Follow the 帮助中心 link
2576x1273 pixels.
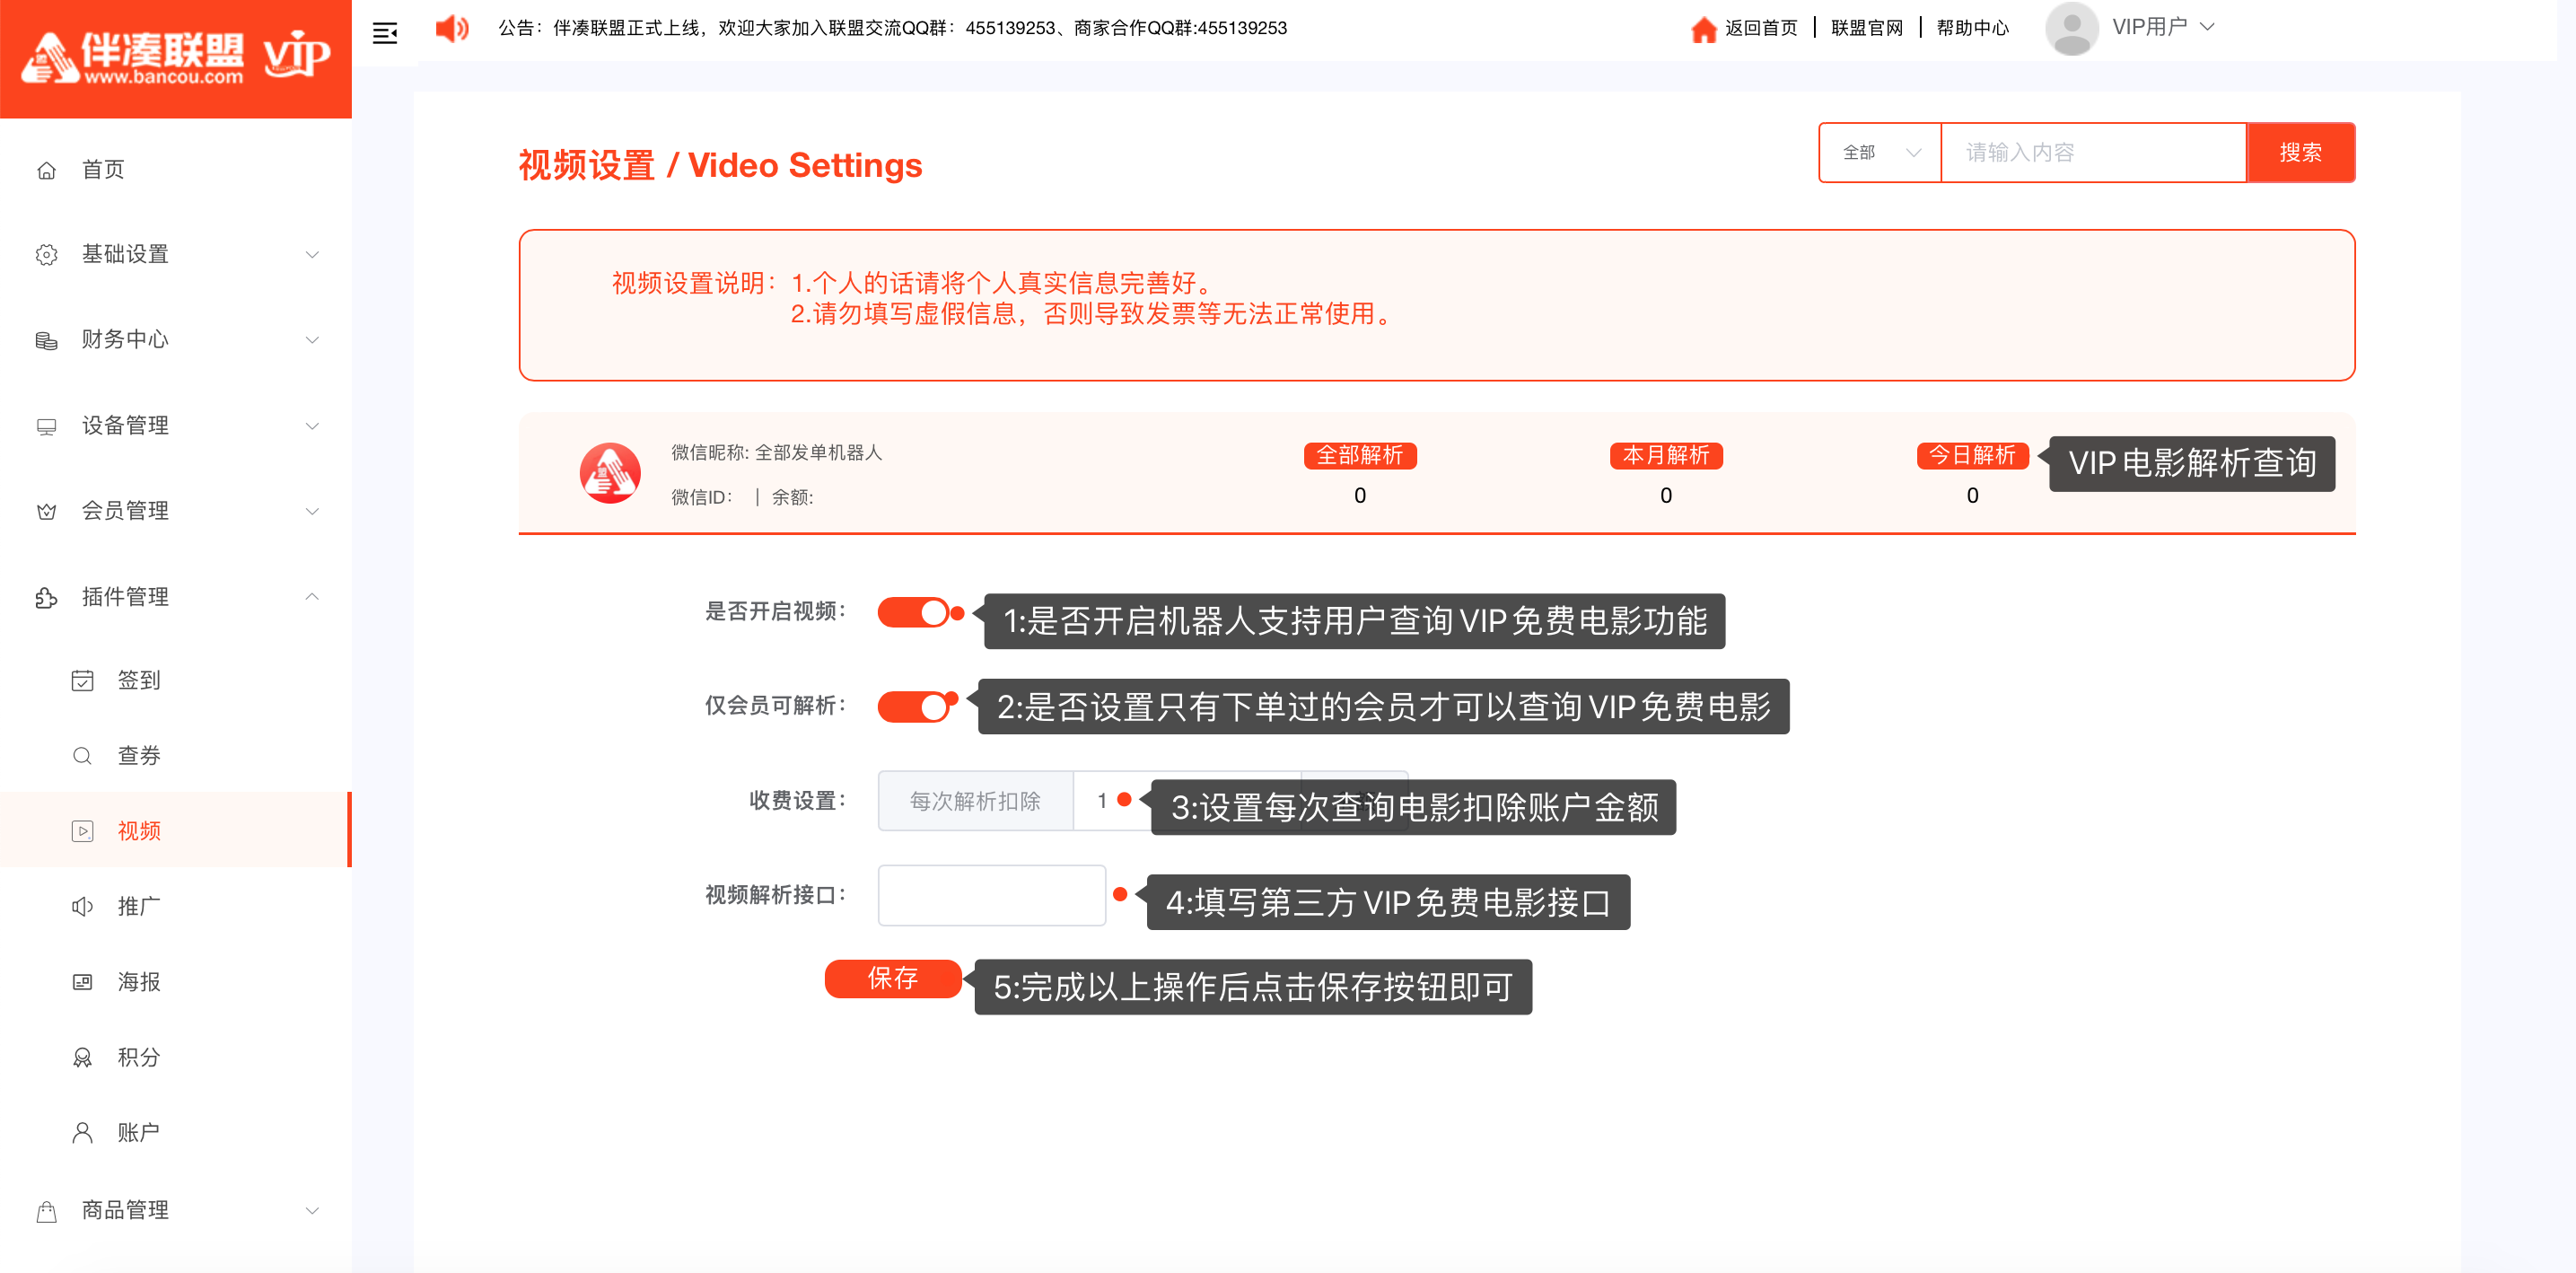(1973, 28)
